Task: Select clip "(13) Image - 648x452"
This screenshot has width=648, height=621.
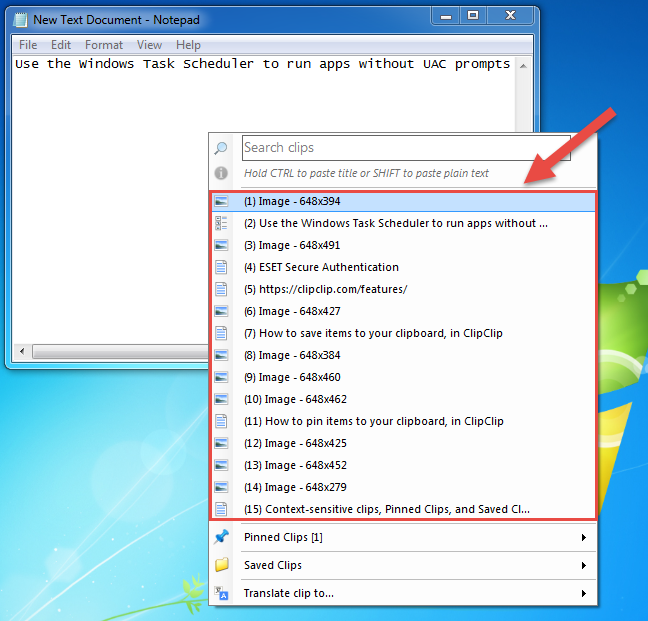Action: point(403,465)
